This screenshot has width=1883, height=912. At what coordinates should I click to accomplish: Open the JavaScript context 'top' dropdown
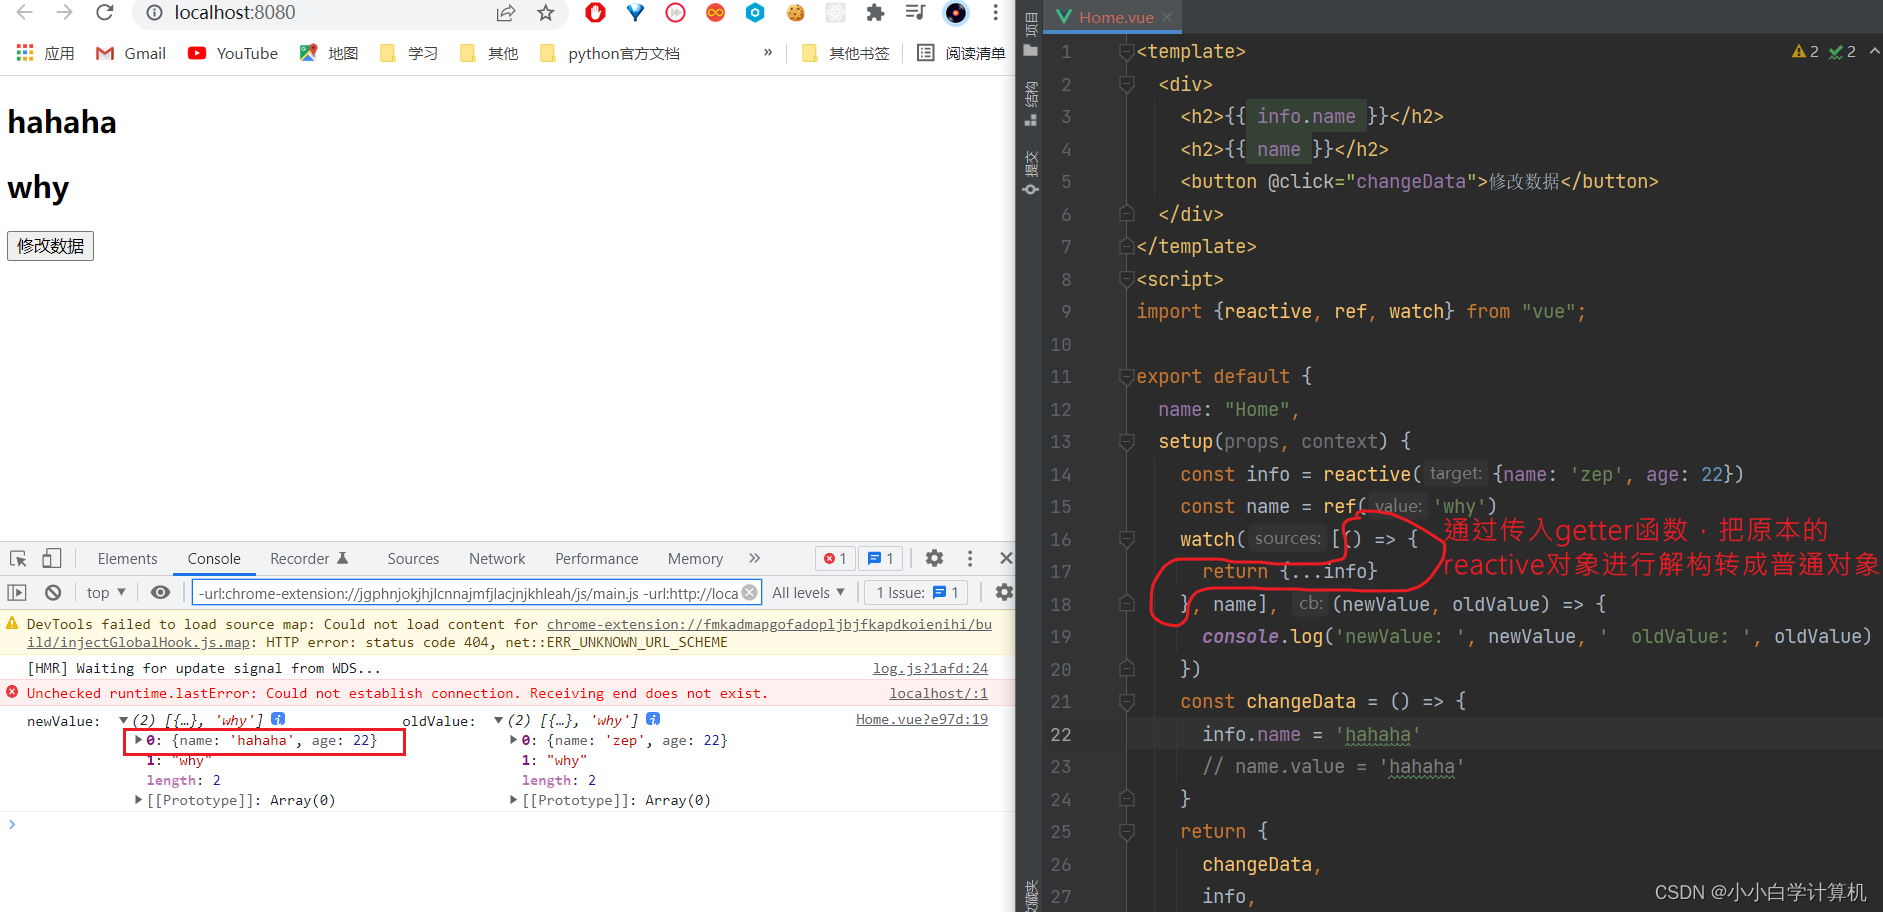click(106, 592)
